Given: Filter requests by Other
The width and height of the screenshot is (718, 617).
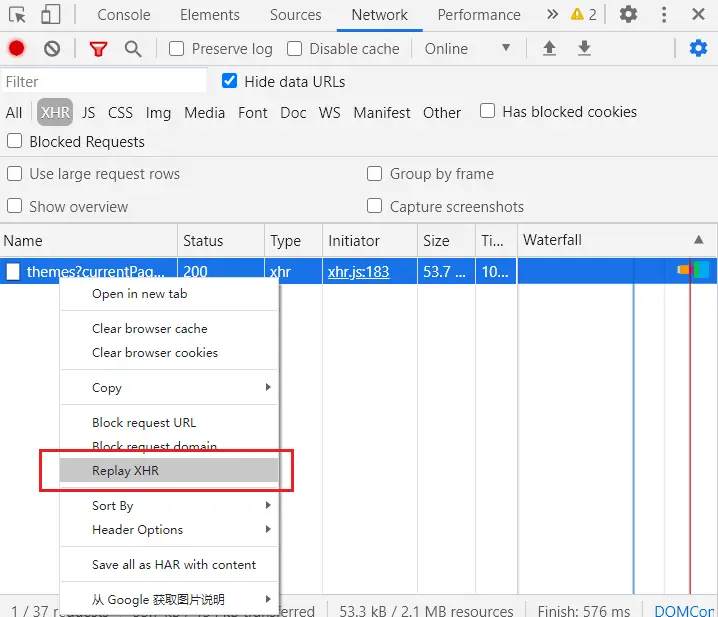Looking at the screenshot, I should [441, 113].
